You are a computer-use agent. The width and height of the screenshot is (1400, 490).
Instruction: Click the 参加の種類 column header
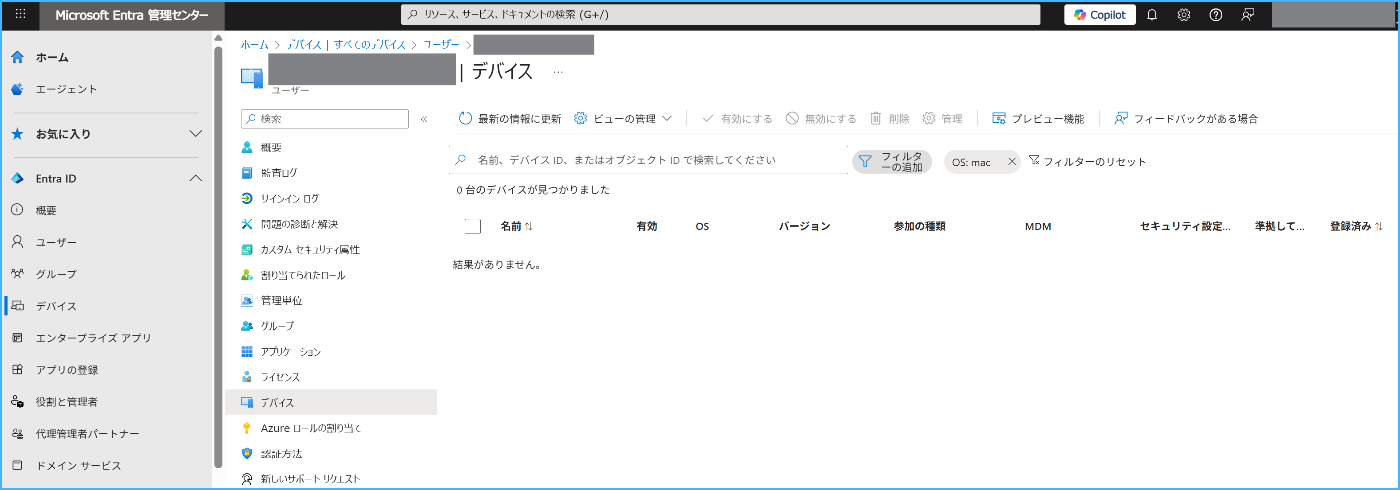point(920,227)
